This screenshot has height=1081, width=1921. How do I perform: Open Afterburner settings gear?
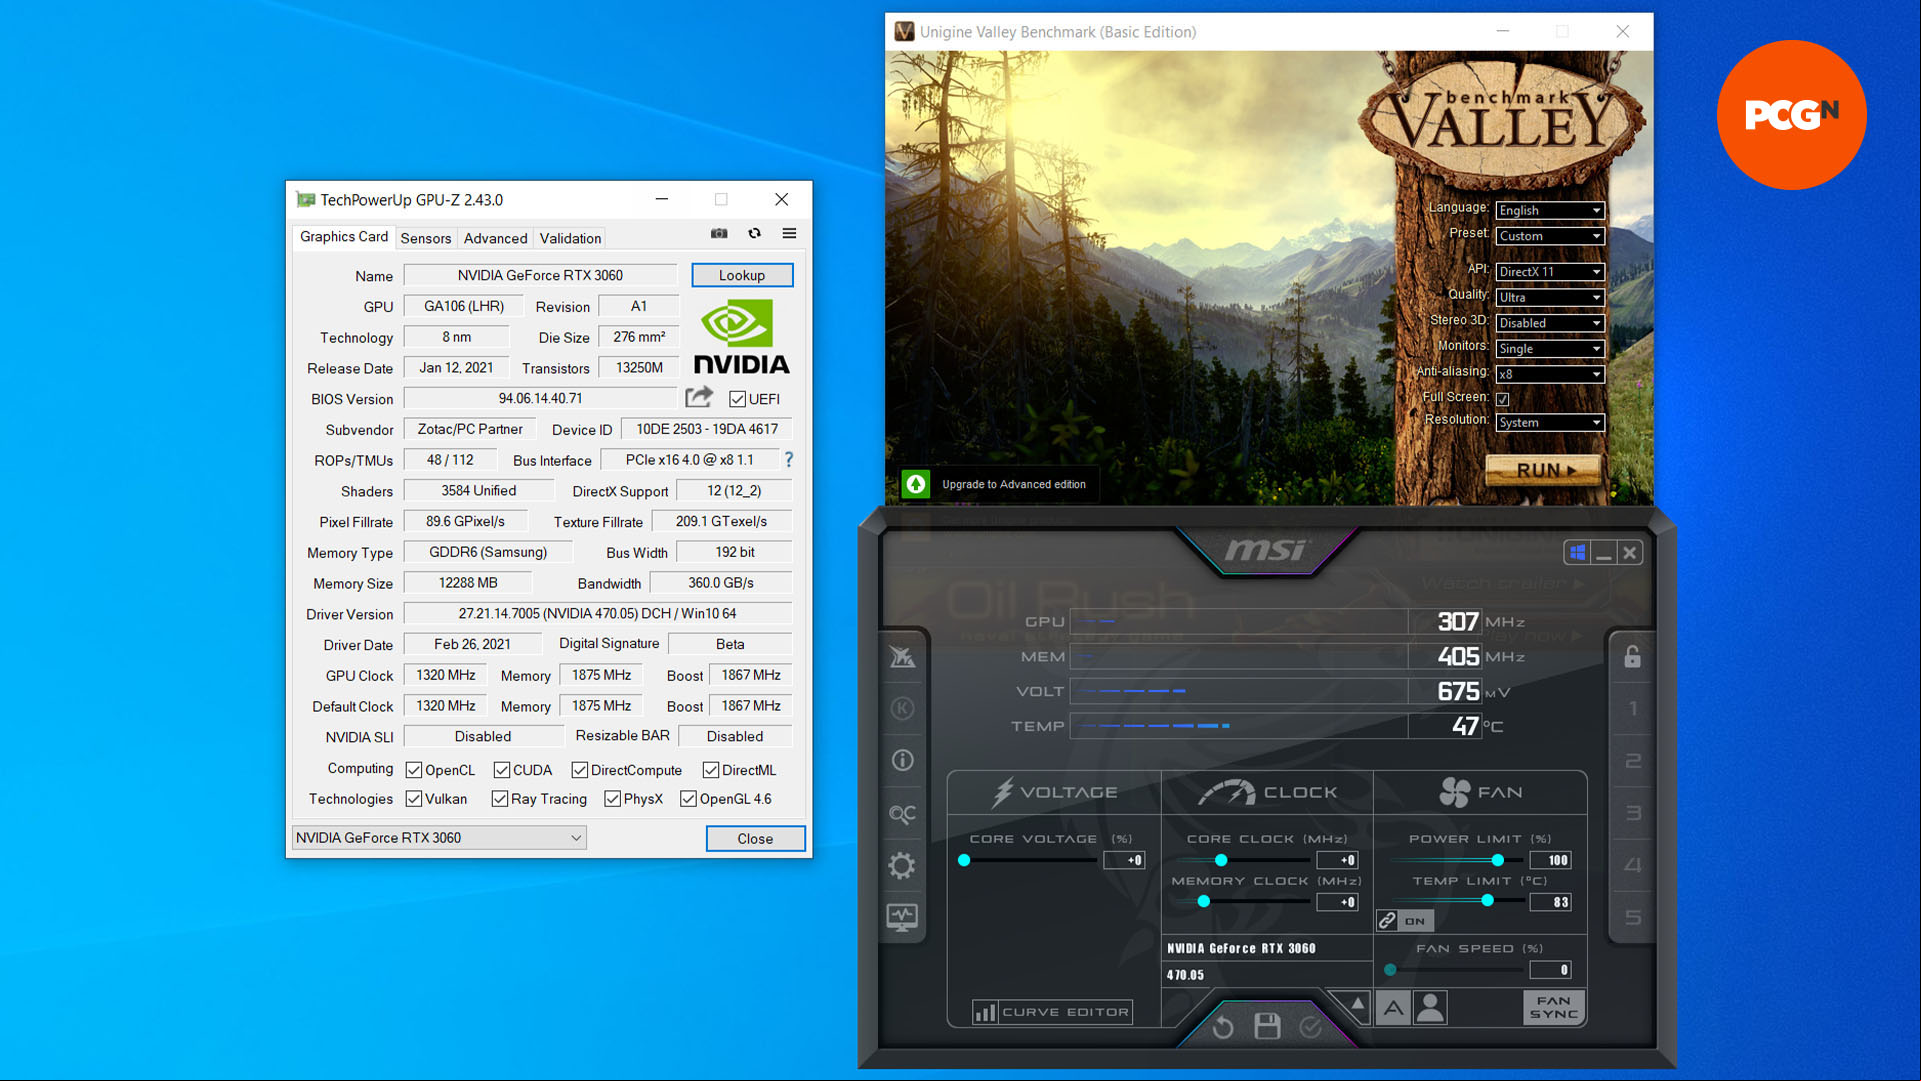point(902,865)
